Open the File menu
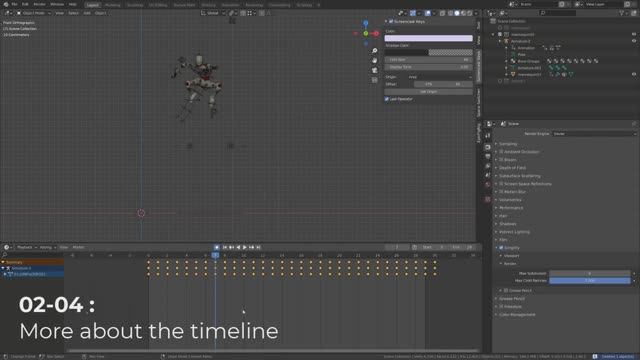The image size is (640, 360). tap(15, 4)
